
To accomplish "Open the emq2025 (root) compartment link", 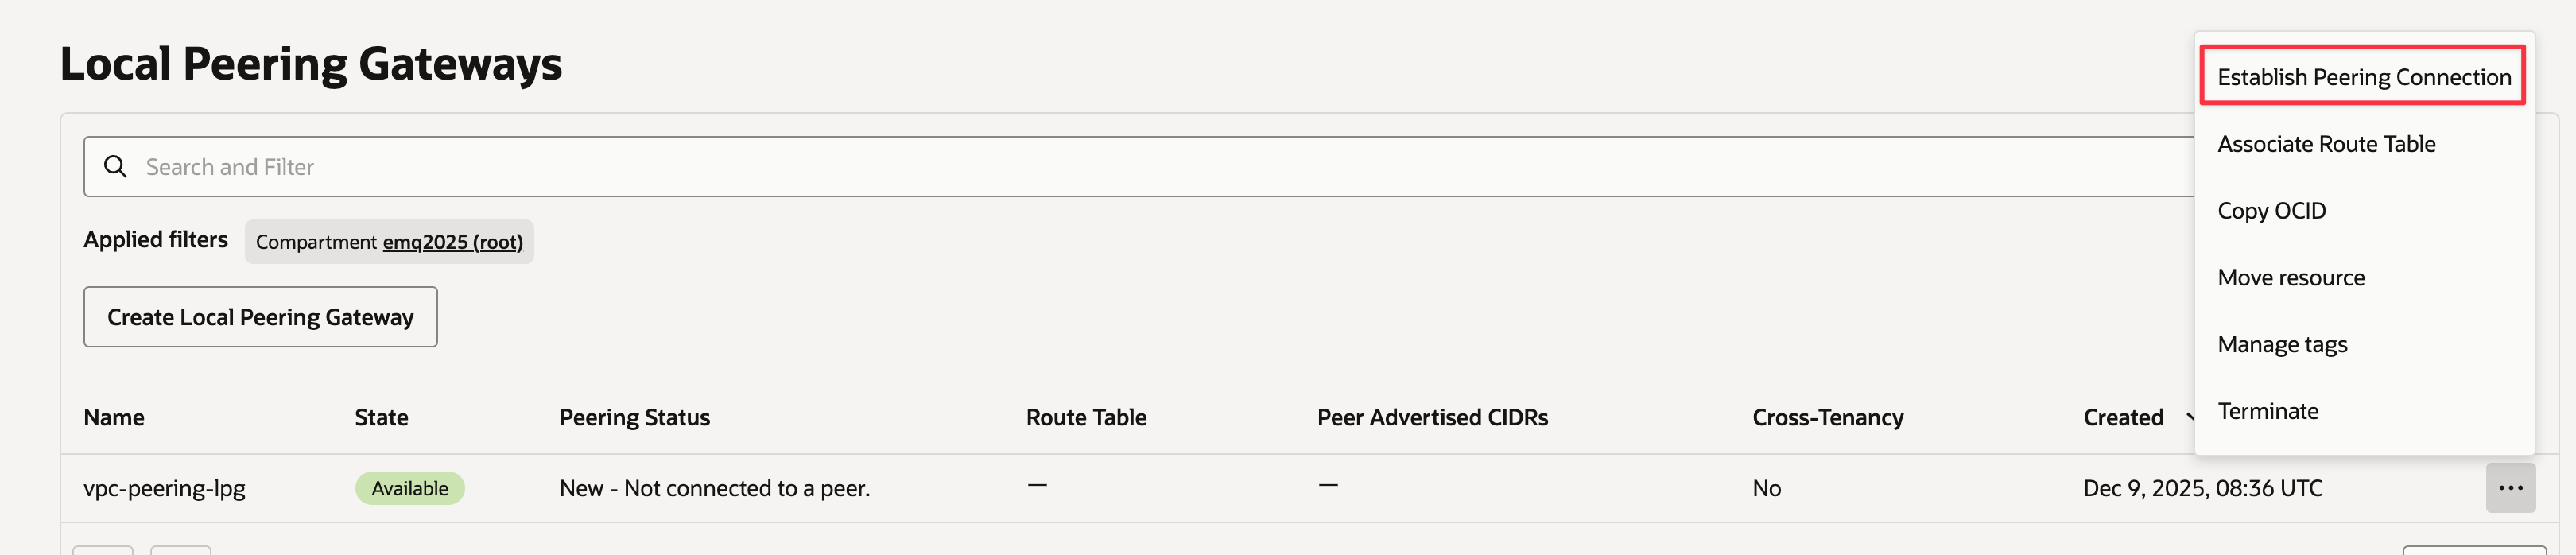I will click(x=453, y=241).
